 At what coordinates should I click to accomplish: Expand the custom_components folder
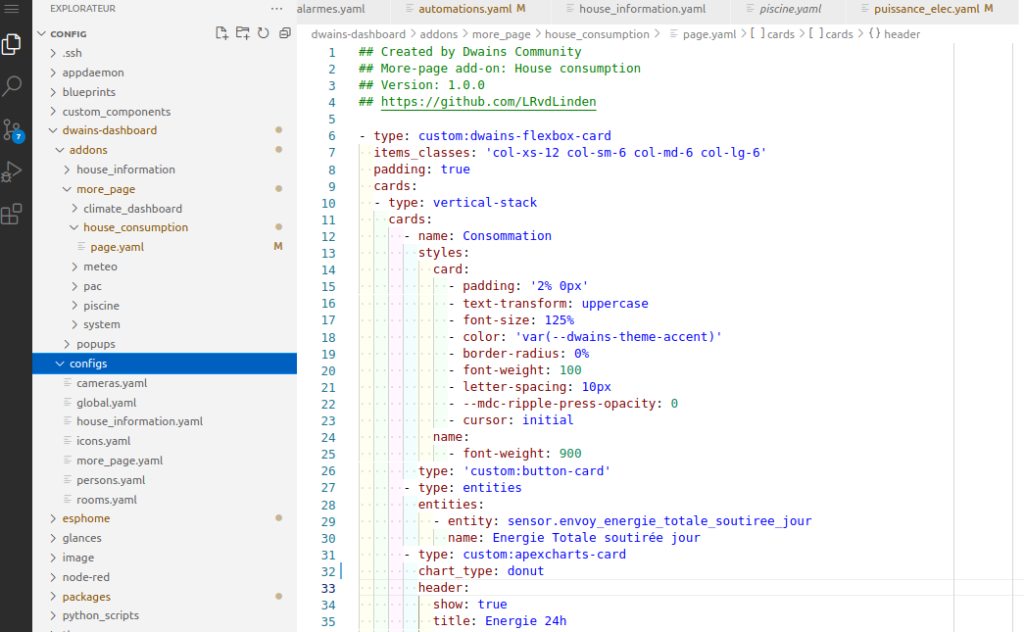(165, 112)
